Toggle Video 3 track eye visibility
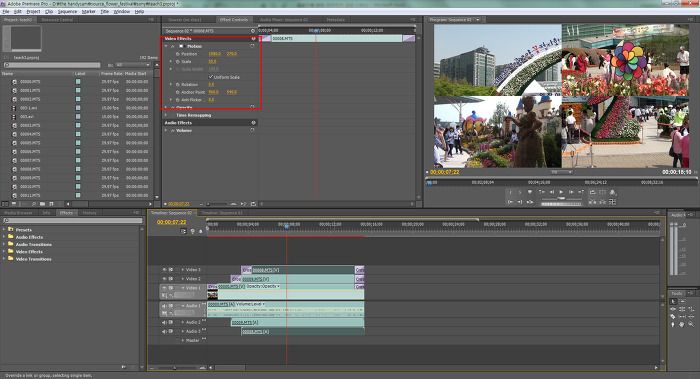Screen dimensions: 700x379 pyautogui.click(x=164, y=270)
